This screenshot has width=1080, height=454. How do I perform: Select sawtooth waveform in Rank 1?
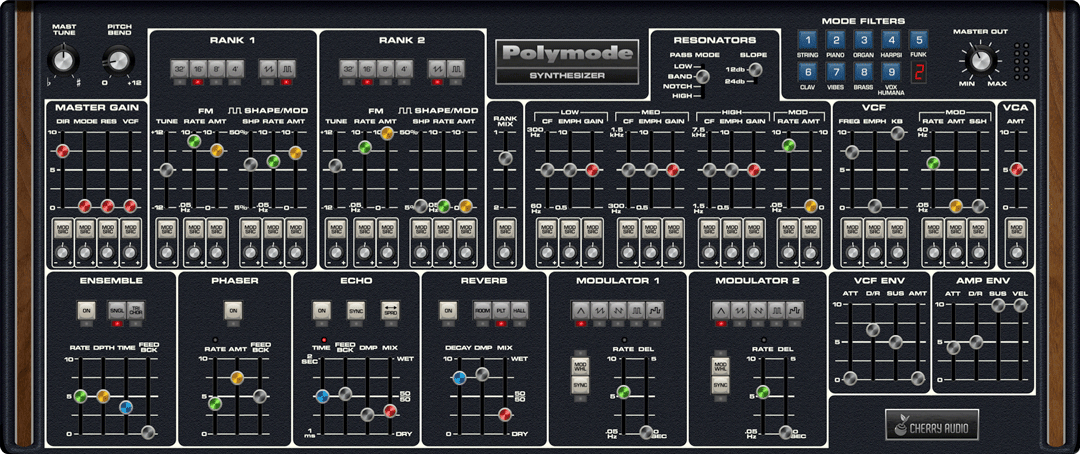click(x=267, y=68)
